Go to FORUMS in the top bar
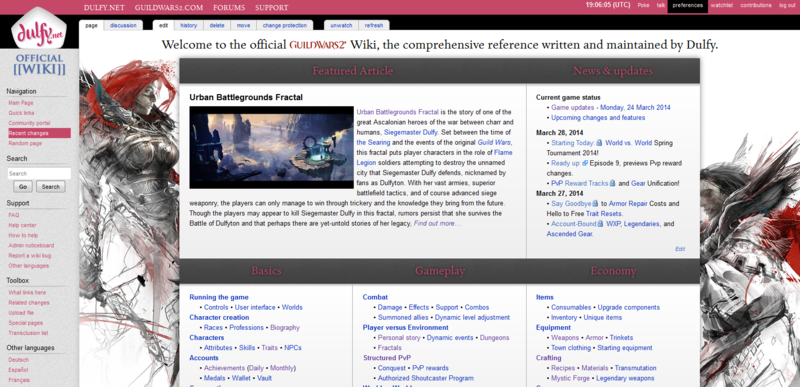This screenshot has width=800, height=387. [x=229, y=8]
